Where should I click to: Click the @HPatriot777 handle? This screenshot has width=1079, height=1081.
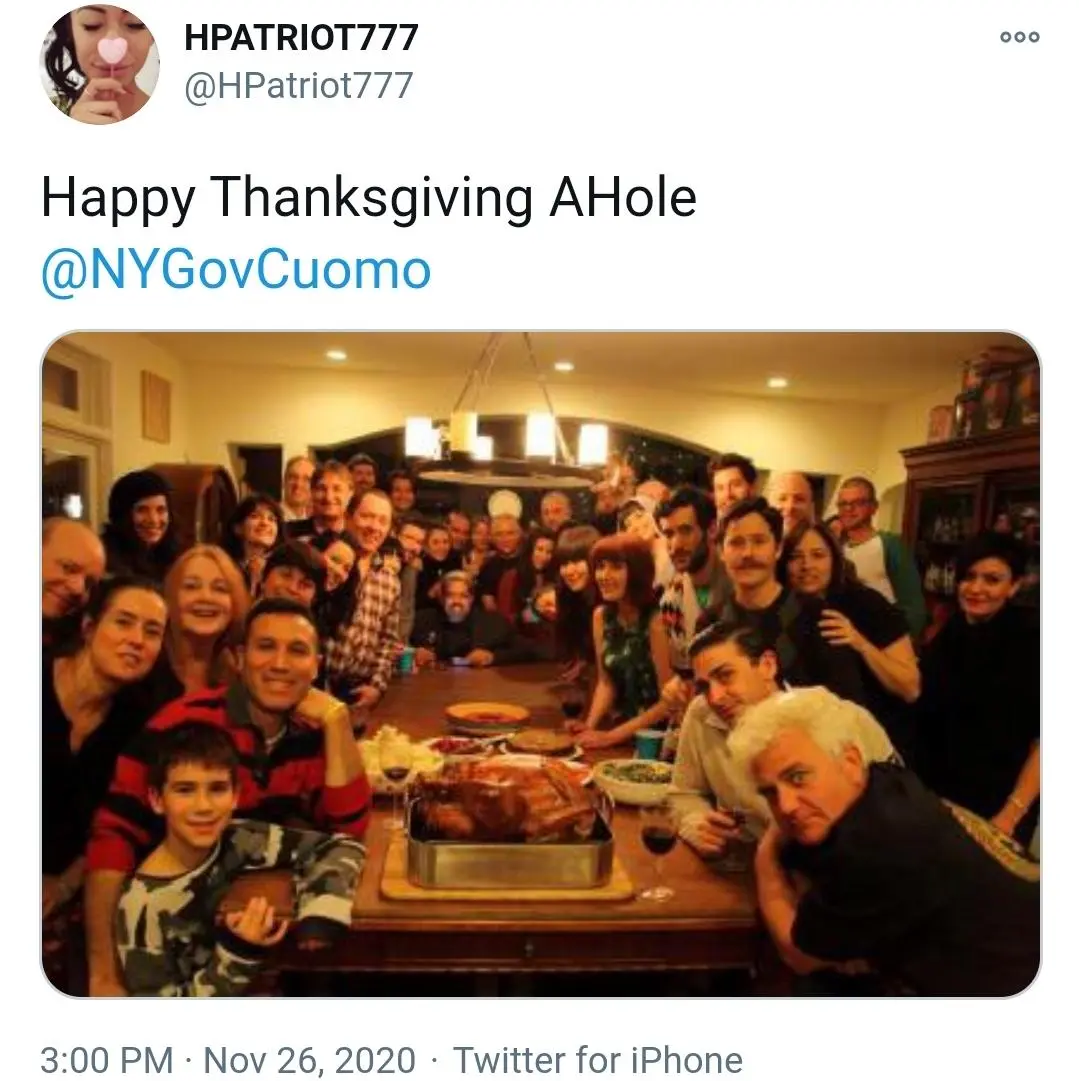(298, 85)
